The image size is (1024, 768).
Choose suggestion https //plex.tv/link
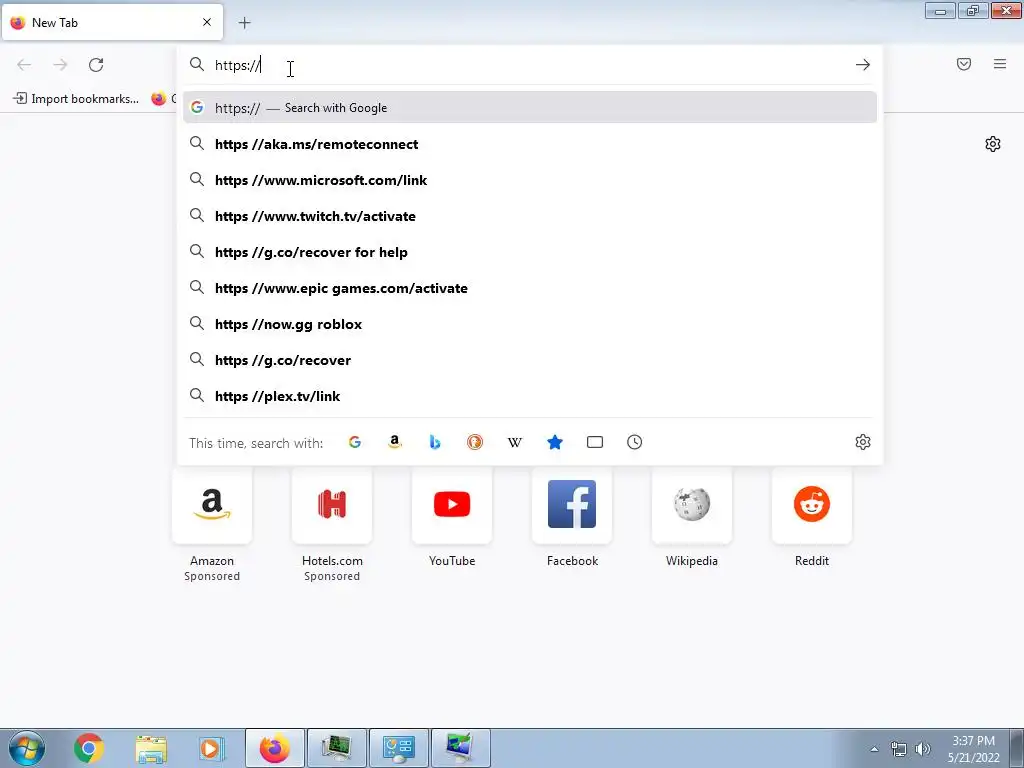[x=530, y=396]
